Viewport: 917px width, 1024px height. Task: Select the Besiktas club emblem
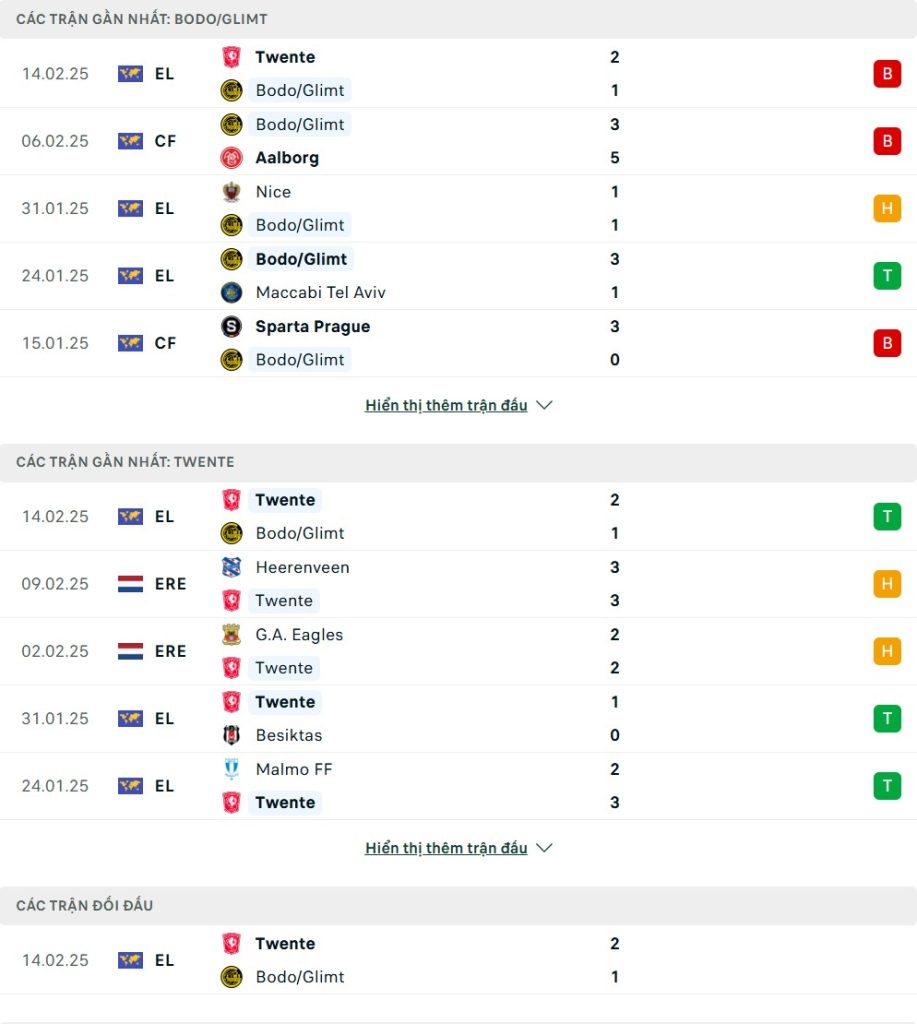[231, 736]
